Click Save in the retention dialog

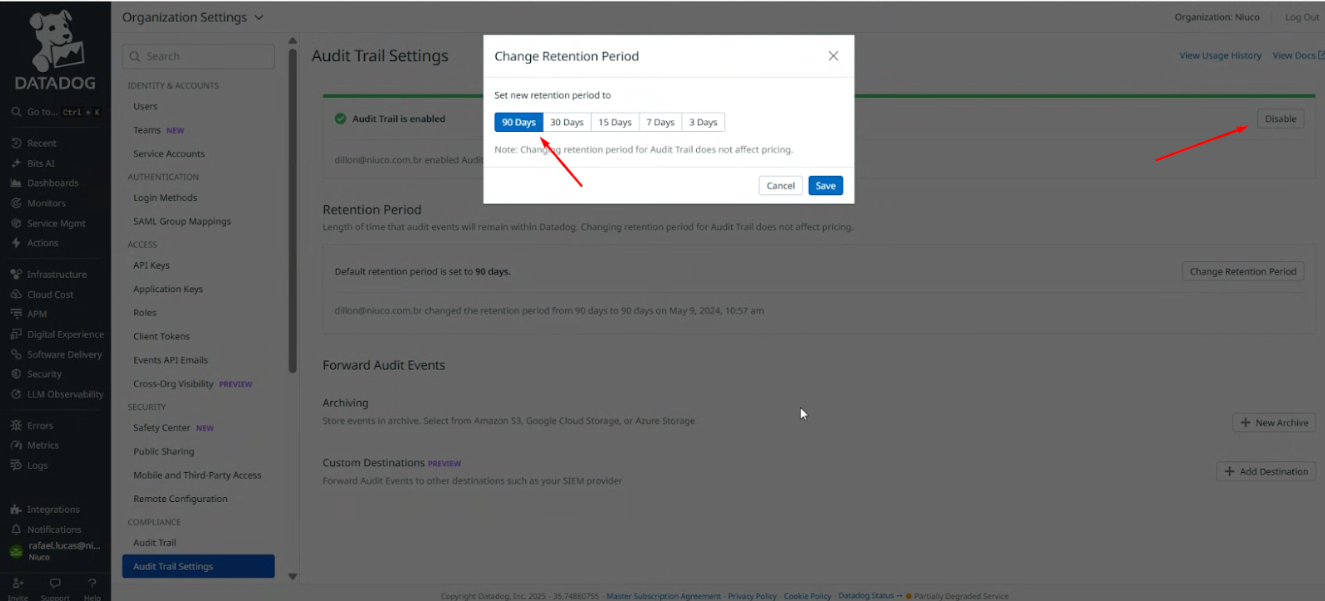(x=825, y=185)
